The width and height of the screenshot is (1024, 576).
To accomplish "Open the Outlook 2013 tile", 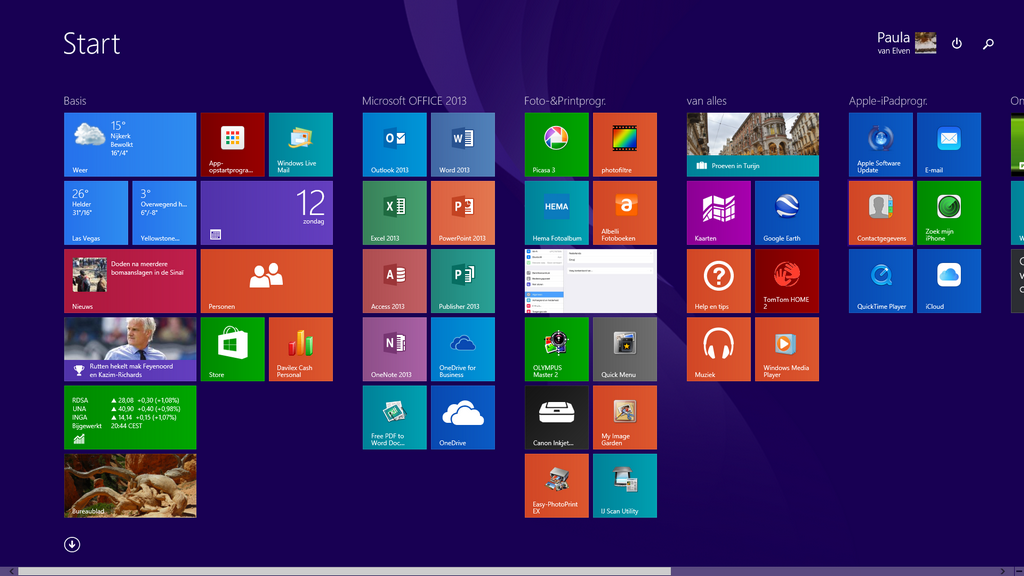I will 394,144.
